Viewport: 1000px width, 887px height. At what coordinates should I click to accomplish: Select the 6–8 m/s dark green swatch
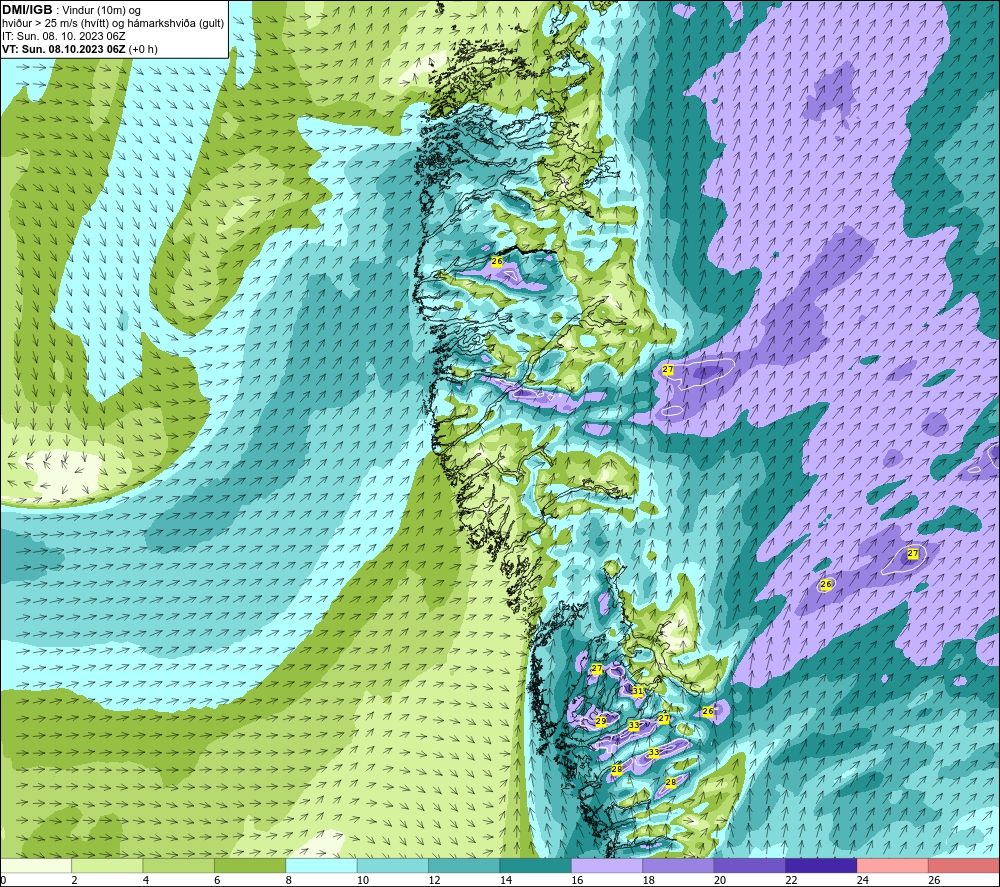click(250, 865)
